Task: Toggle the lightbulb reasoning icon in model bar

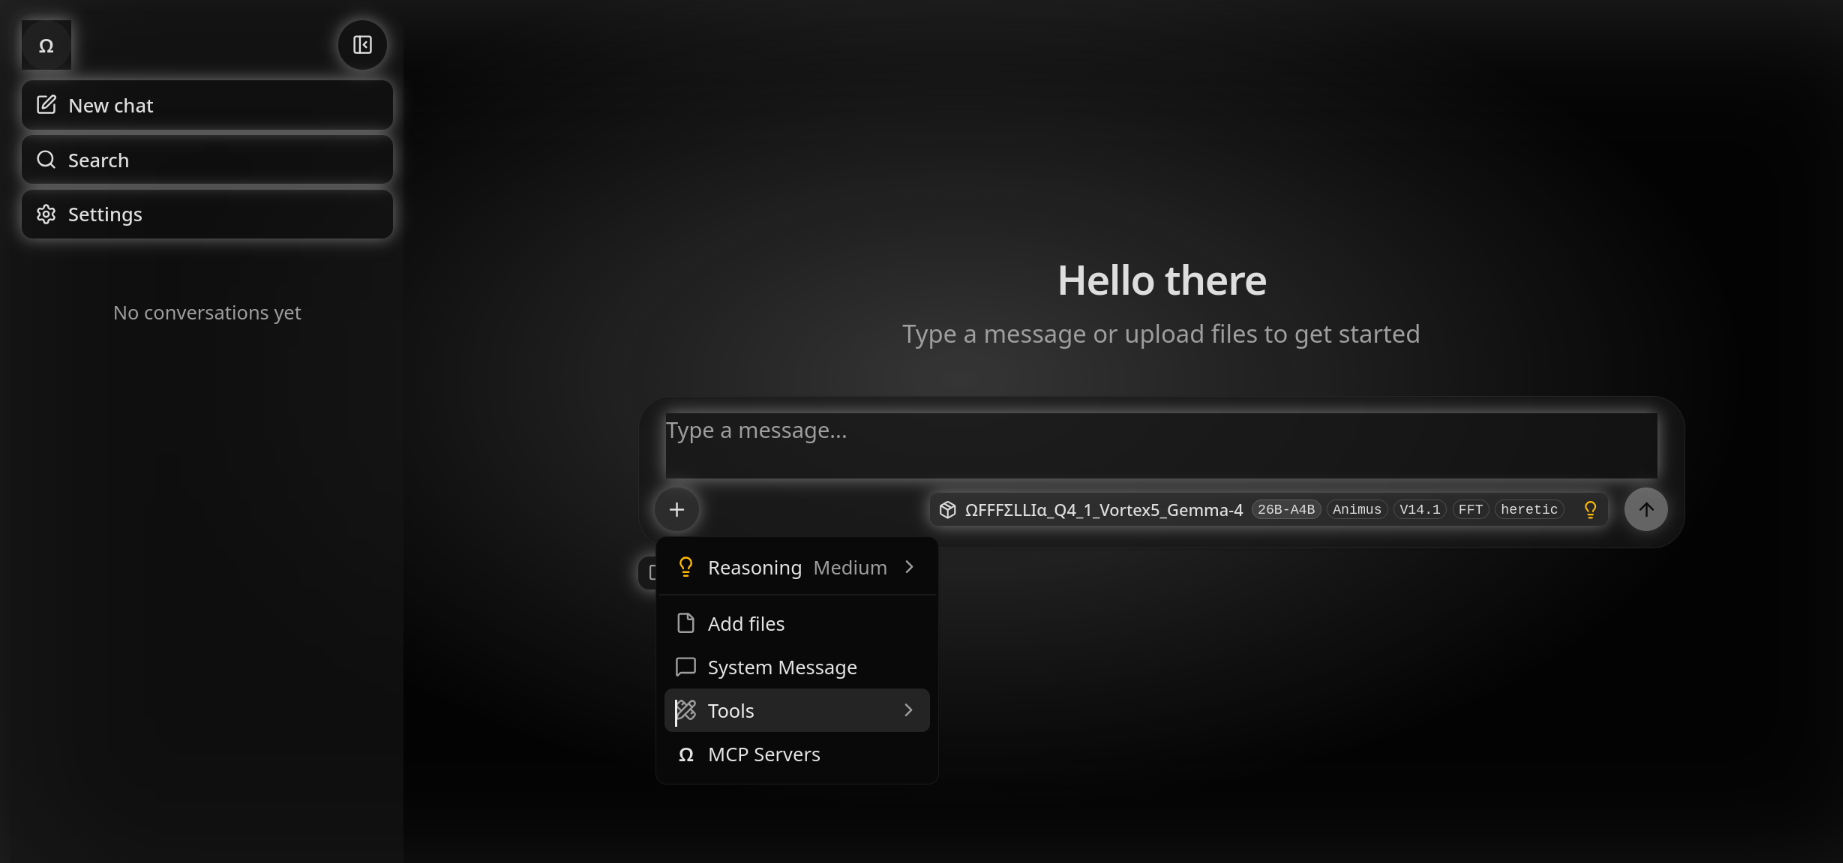Action: [1590, 510]
